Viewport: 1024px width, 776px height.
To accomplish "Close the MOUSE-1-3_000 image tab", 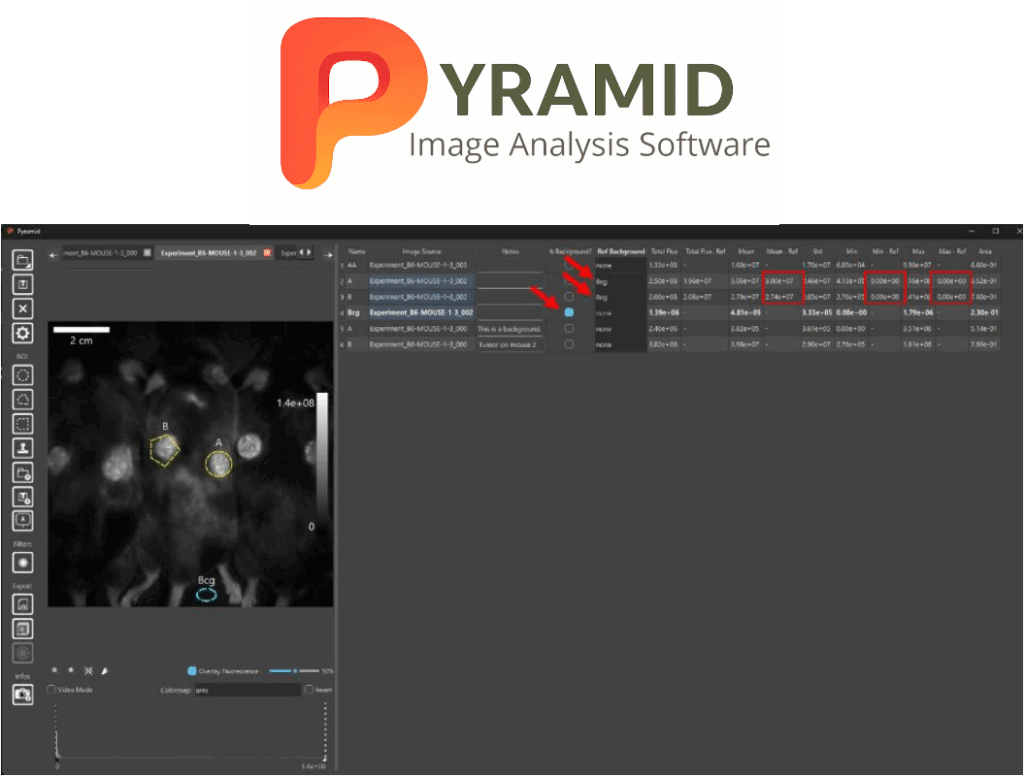I will 147,253.
